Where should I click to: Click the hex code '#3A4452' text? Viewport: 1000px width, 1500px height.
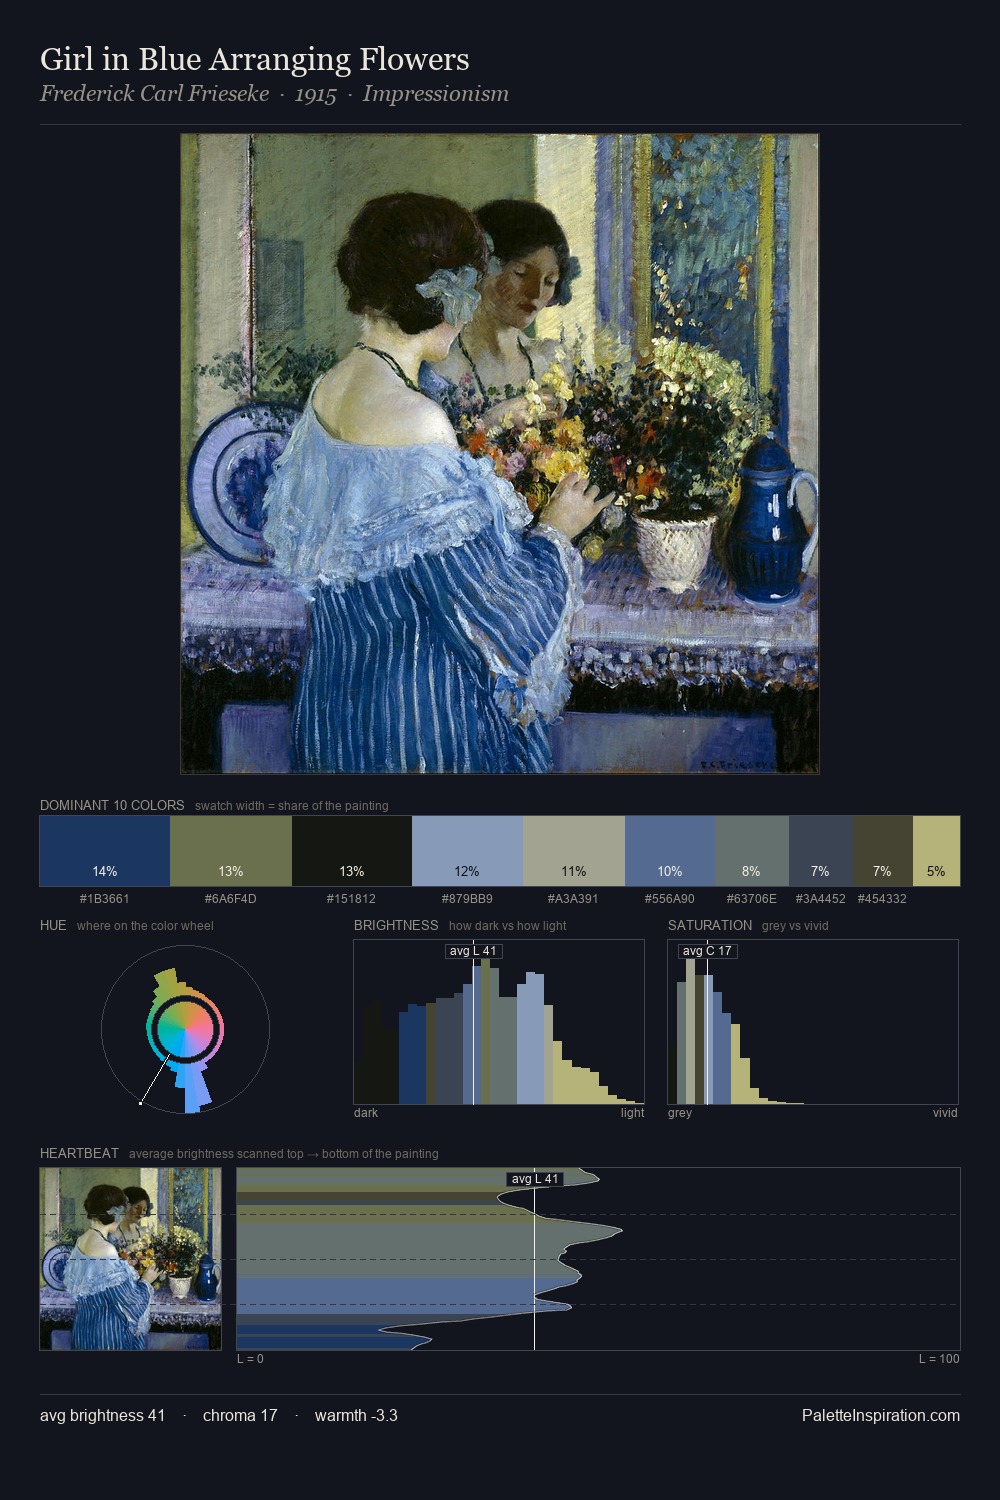point(821,899)
